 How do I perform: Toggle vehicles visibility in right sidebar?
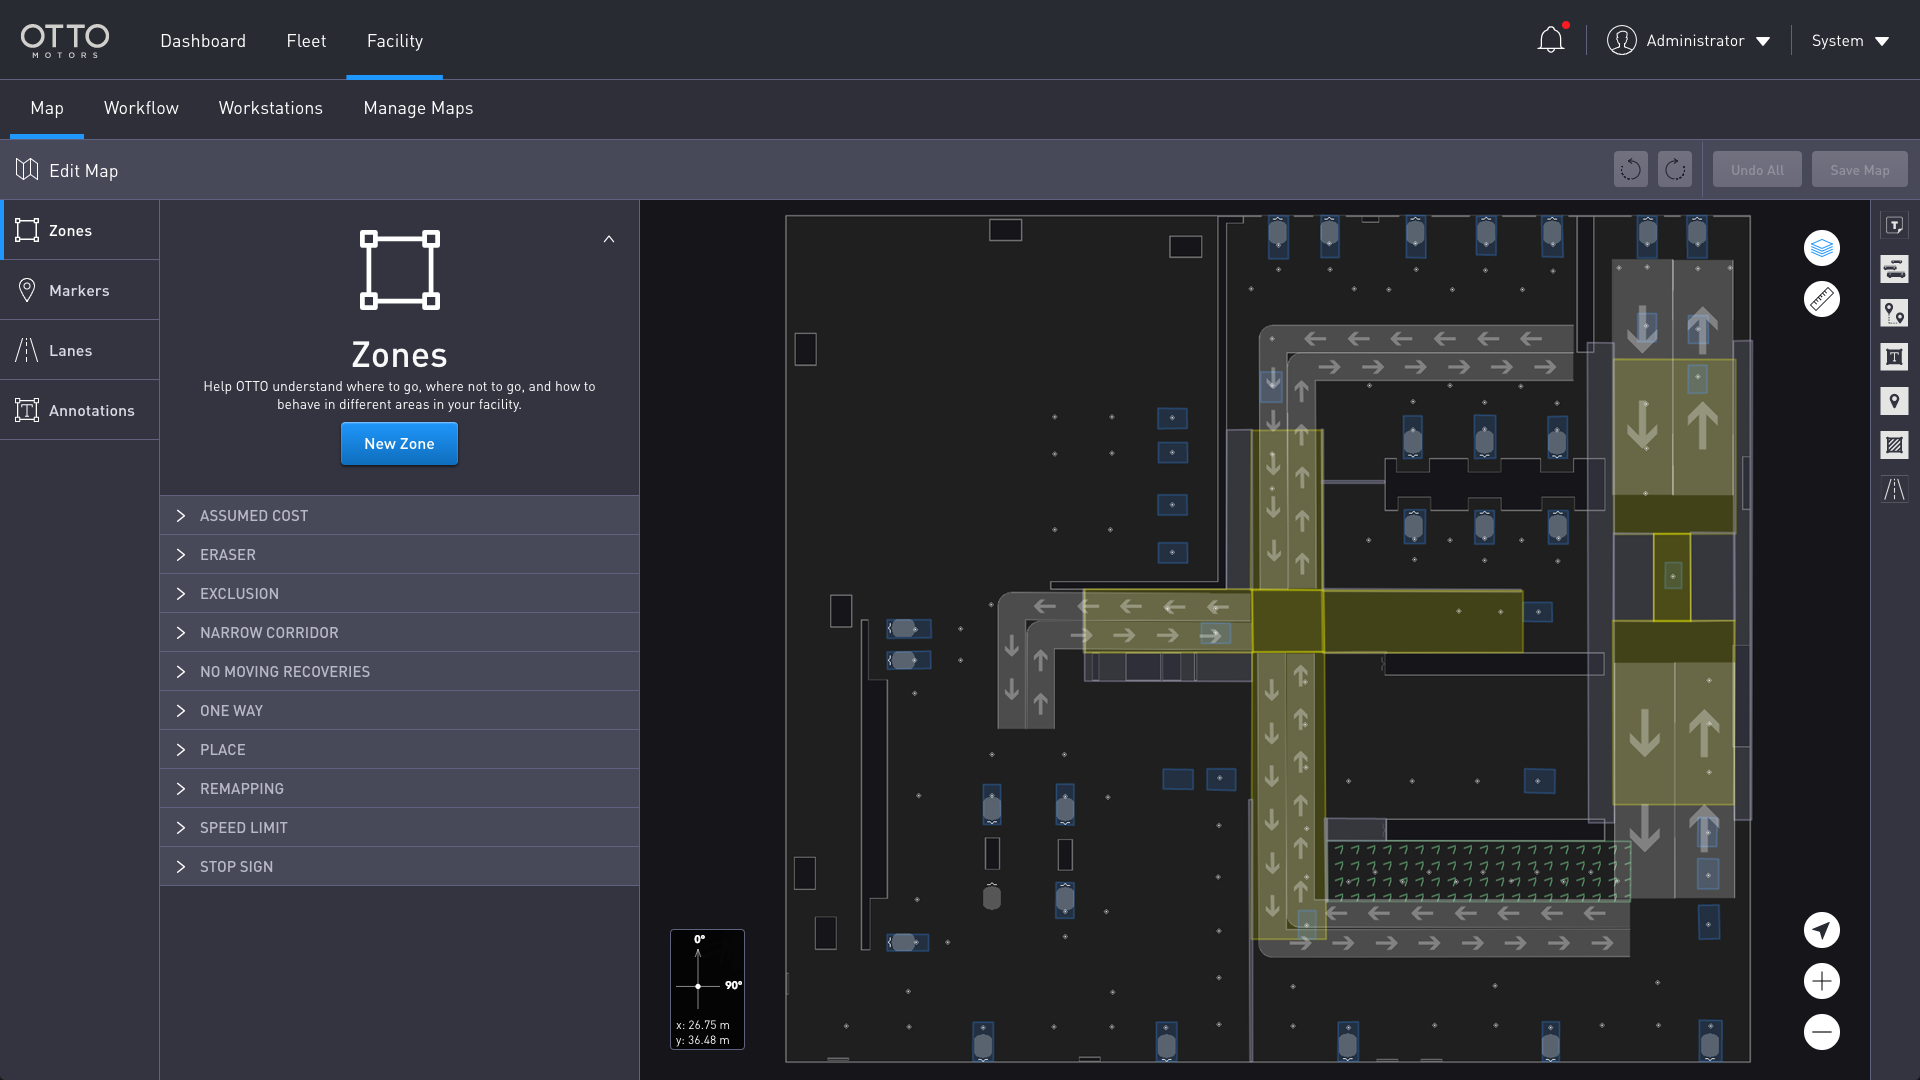[1894, 269]
